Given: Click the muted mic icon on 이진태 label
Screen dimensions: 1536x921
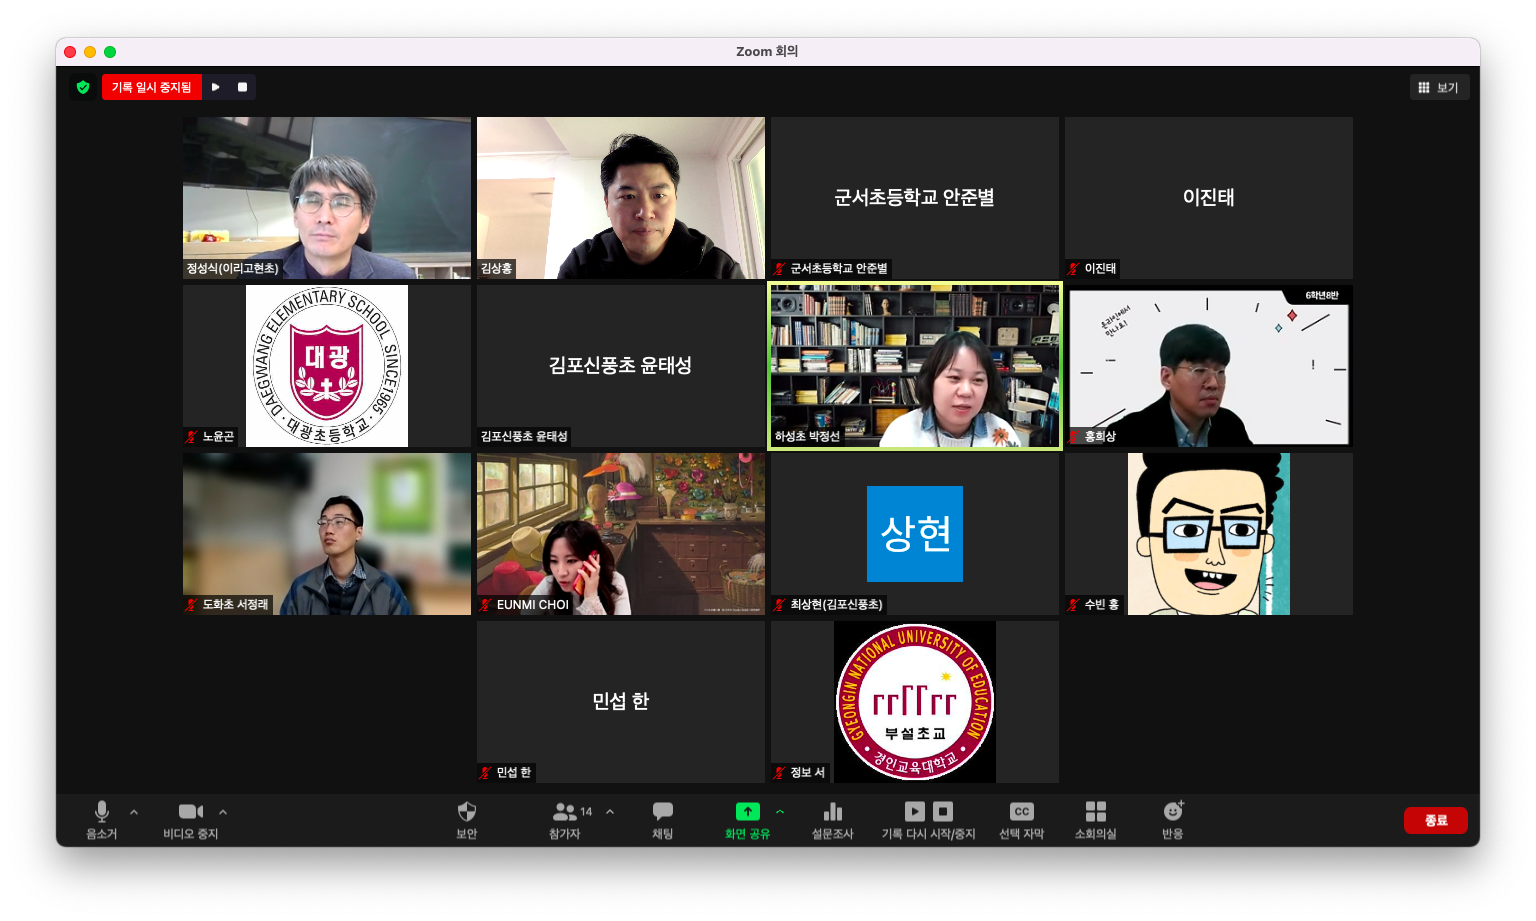Looking at the screenshot, I should pyautogui.click(x=1074, y=268).
